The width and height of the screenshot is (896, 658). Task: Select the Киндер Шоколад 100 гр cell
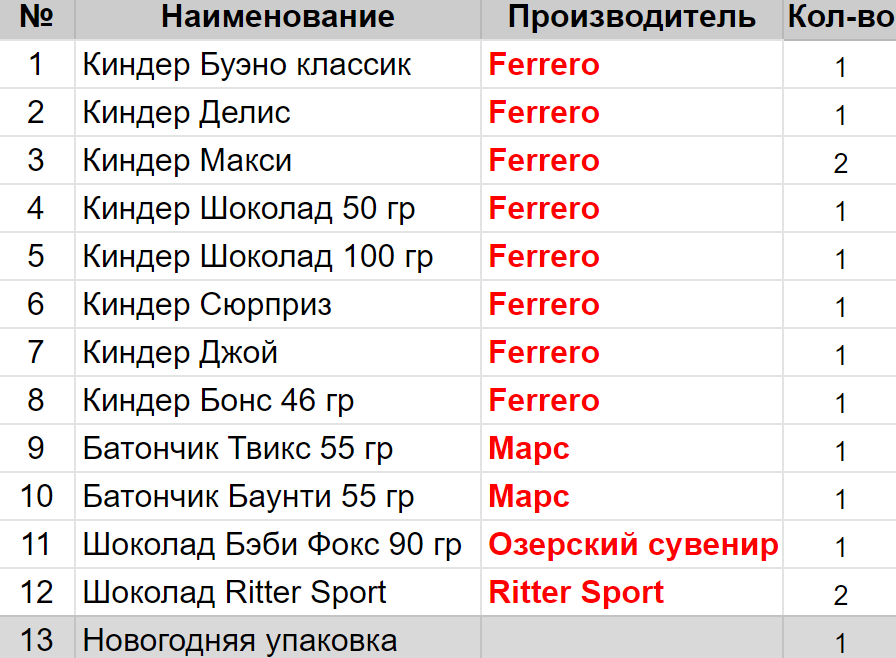point(257,257)
